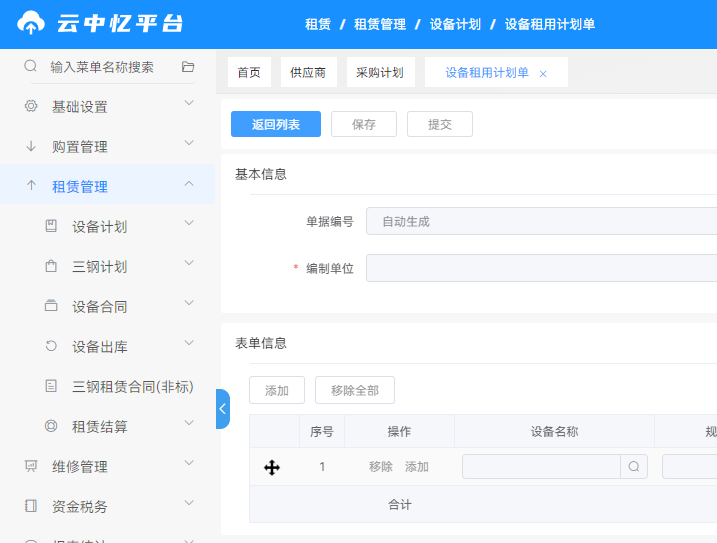This screenshot has width=717, height=543.
Task: Click the icon next to 资金税务
Action: (x=31, y=506)
